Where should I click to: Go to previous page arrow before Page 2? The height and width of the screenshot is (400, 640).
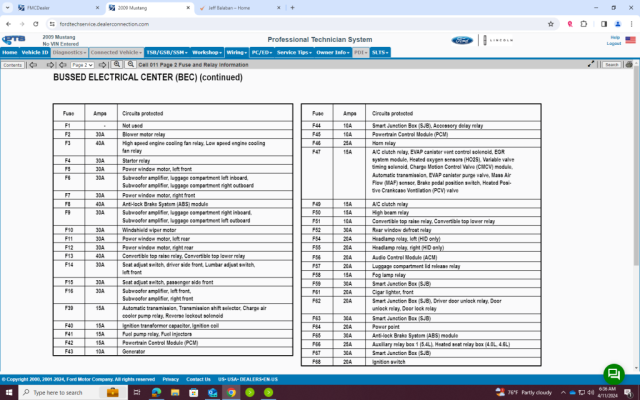[62, 65]
